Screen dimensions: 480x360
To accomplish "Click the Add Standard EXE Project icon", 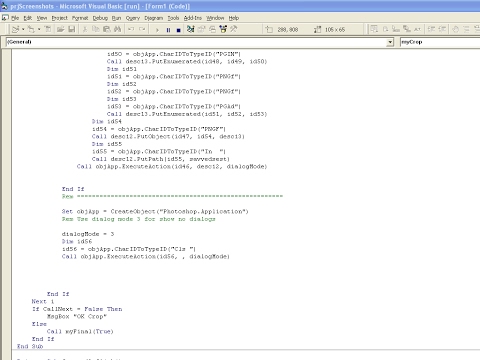I will click(15, 29).
